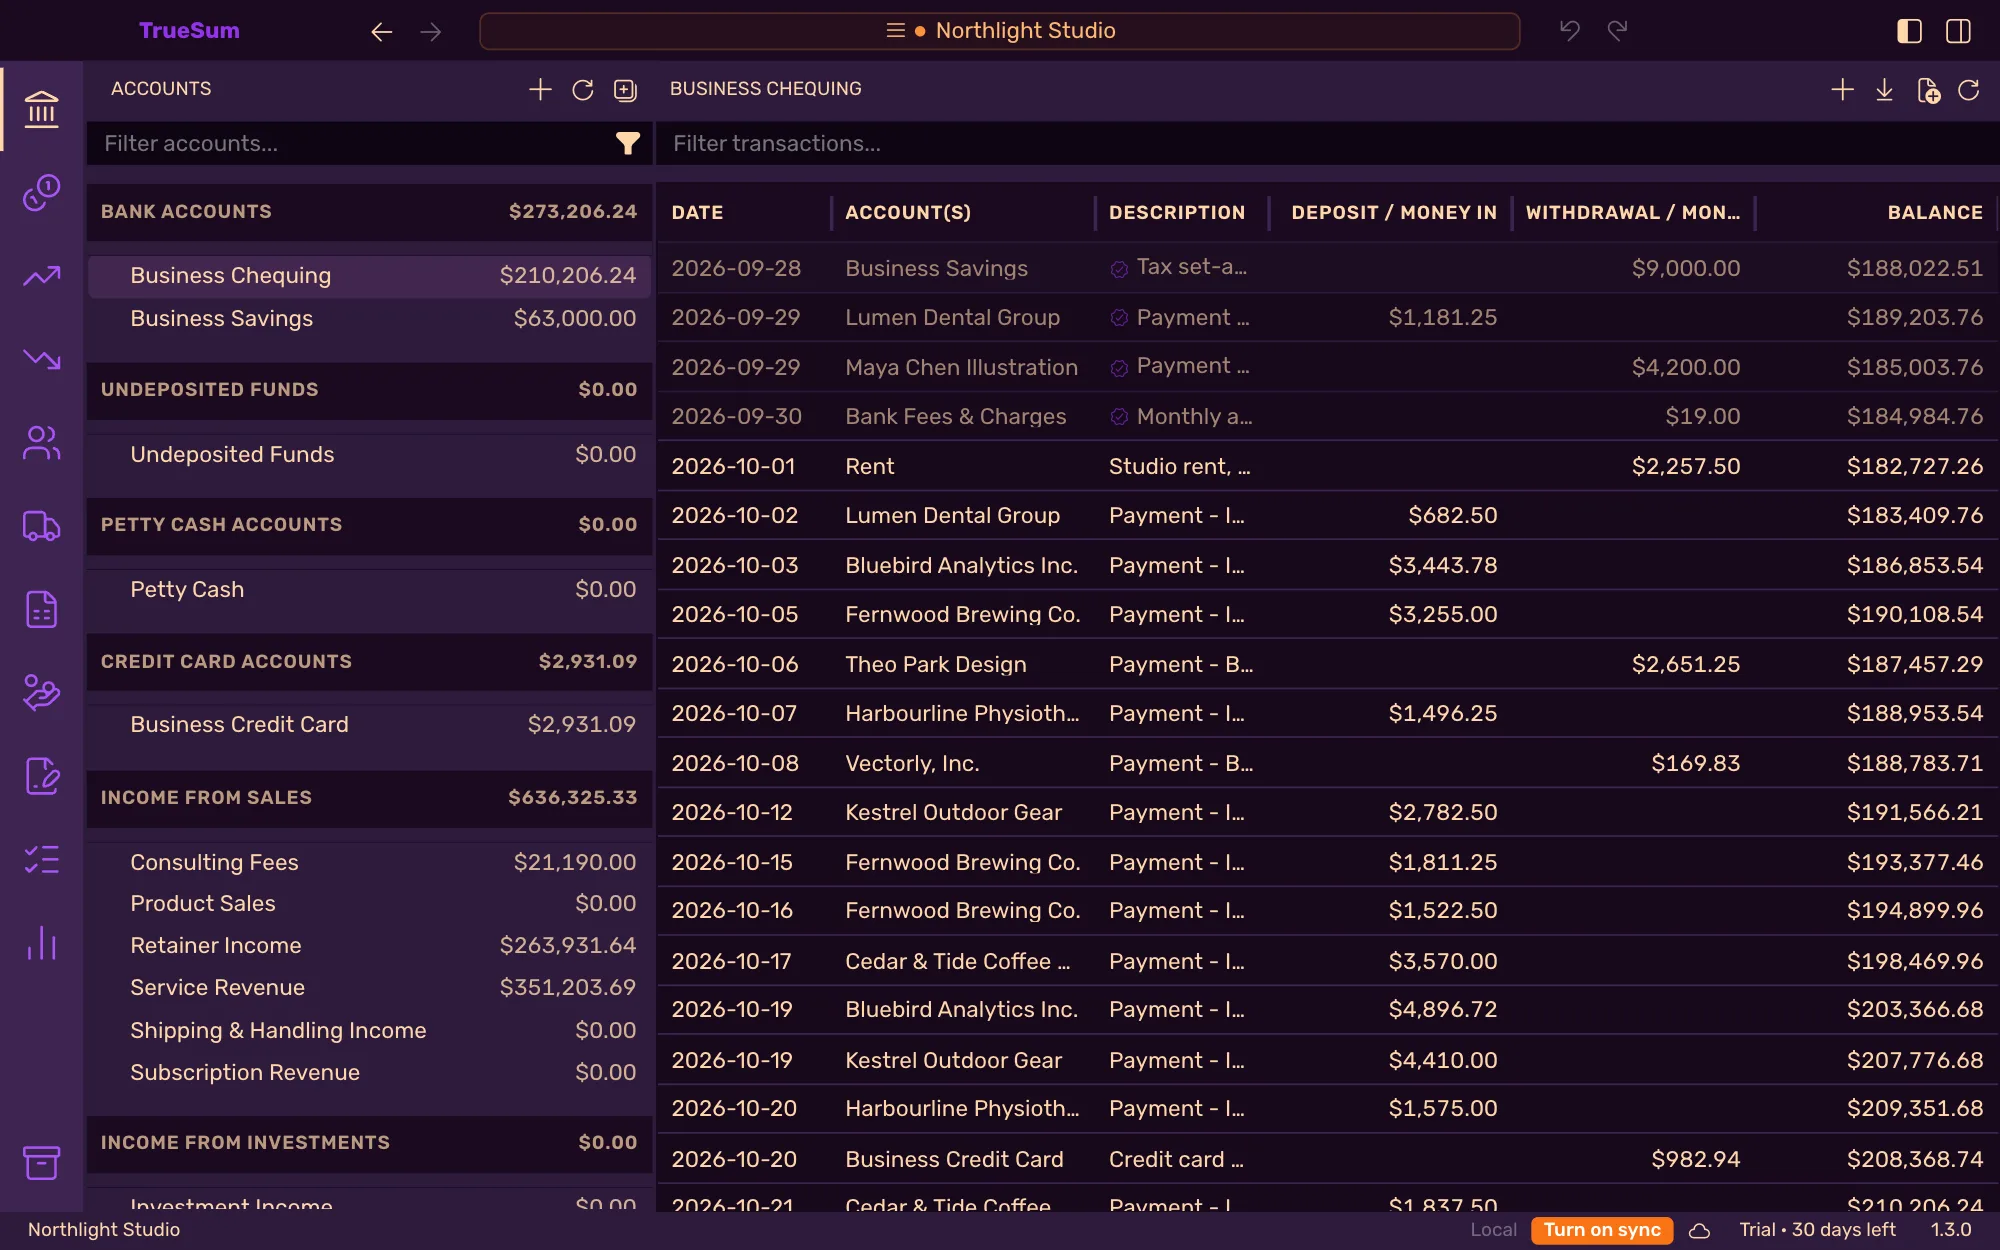Screen dimensions: 2000x1250
Task: Collapse the Income From Sales group
Action: (369, 798)
